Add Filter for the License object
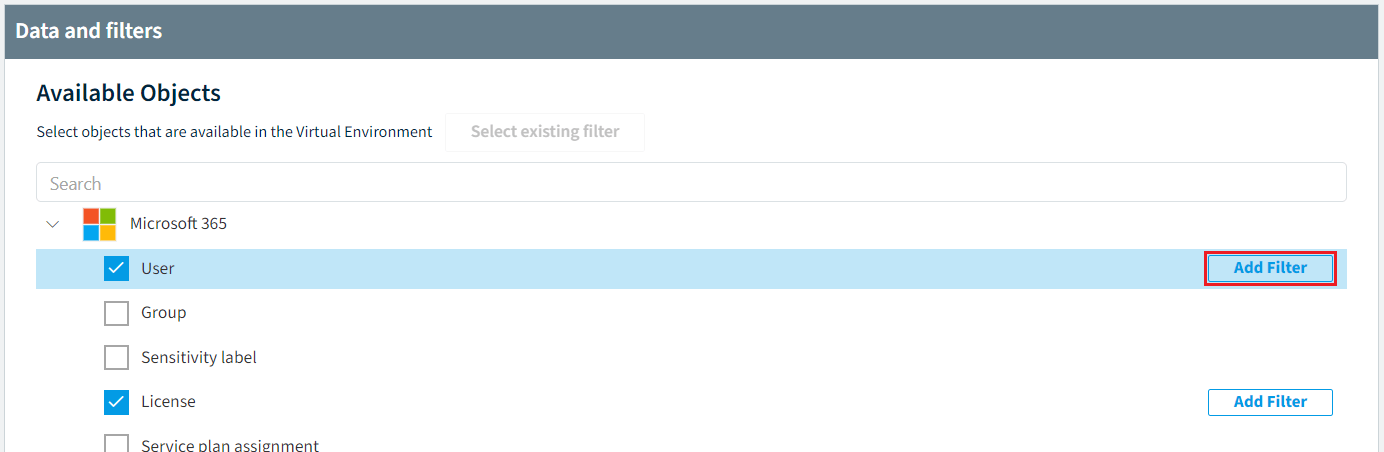Screen dimensions: 1384x452 point(1270,402)
